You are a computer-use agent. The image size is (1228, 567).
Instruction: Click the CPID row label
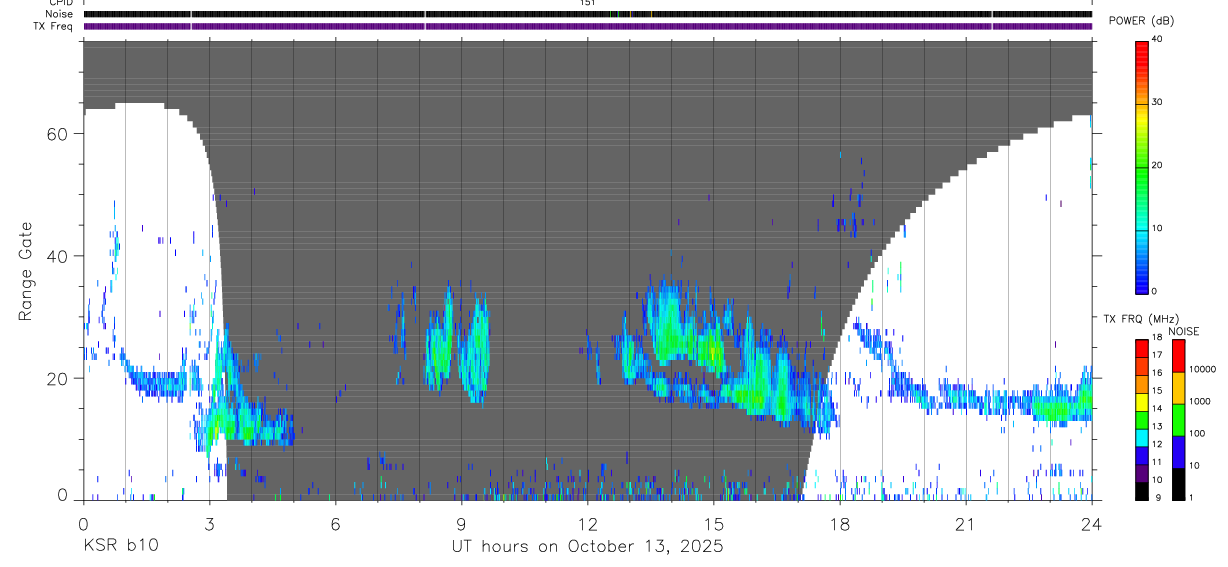tap(59, 3)
